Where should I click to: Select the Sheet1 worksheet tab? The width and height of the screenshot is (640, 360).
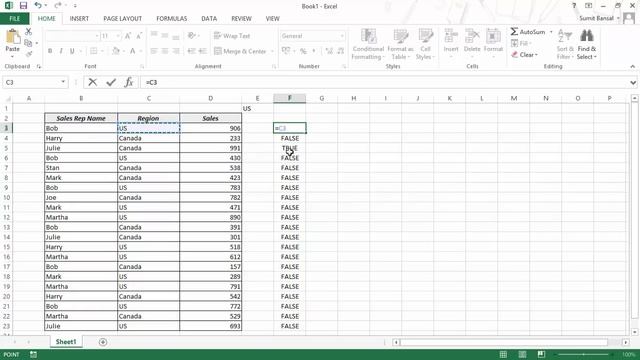pyautogui.click(x=66, y=342)
